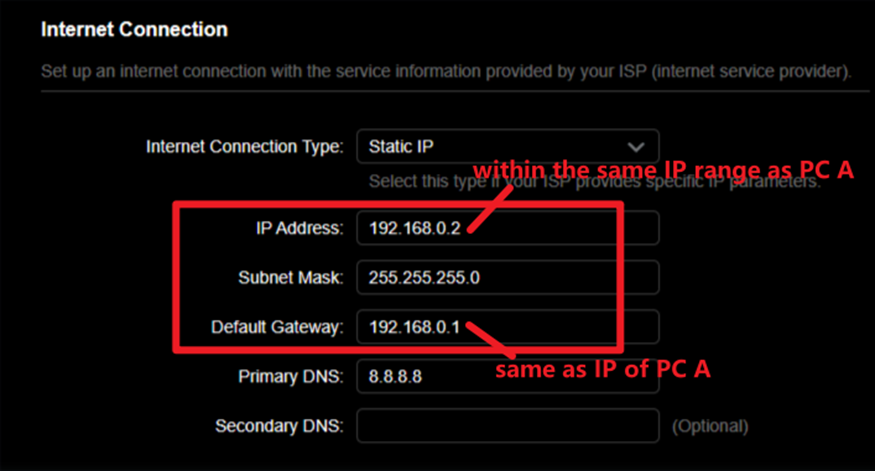
Task: Click the "Default Gateway:" label
Action: pyautogui.click(x=277, y=326)
